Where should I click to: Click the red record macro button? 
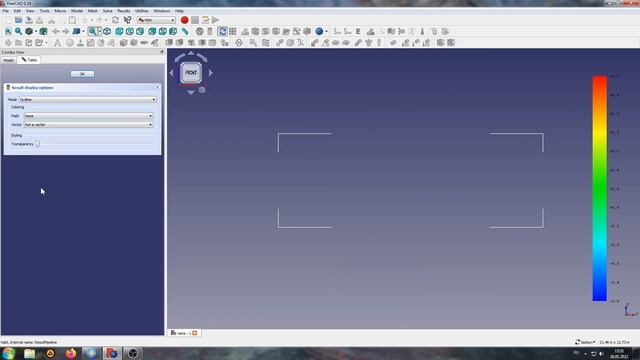184,20
